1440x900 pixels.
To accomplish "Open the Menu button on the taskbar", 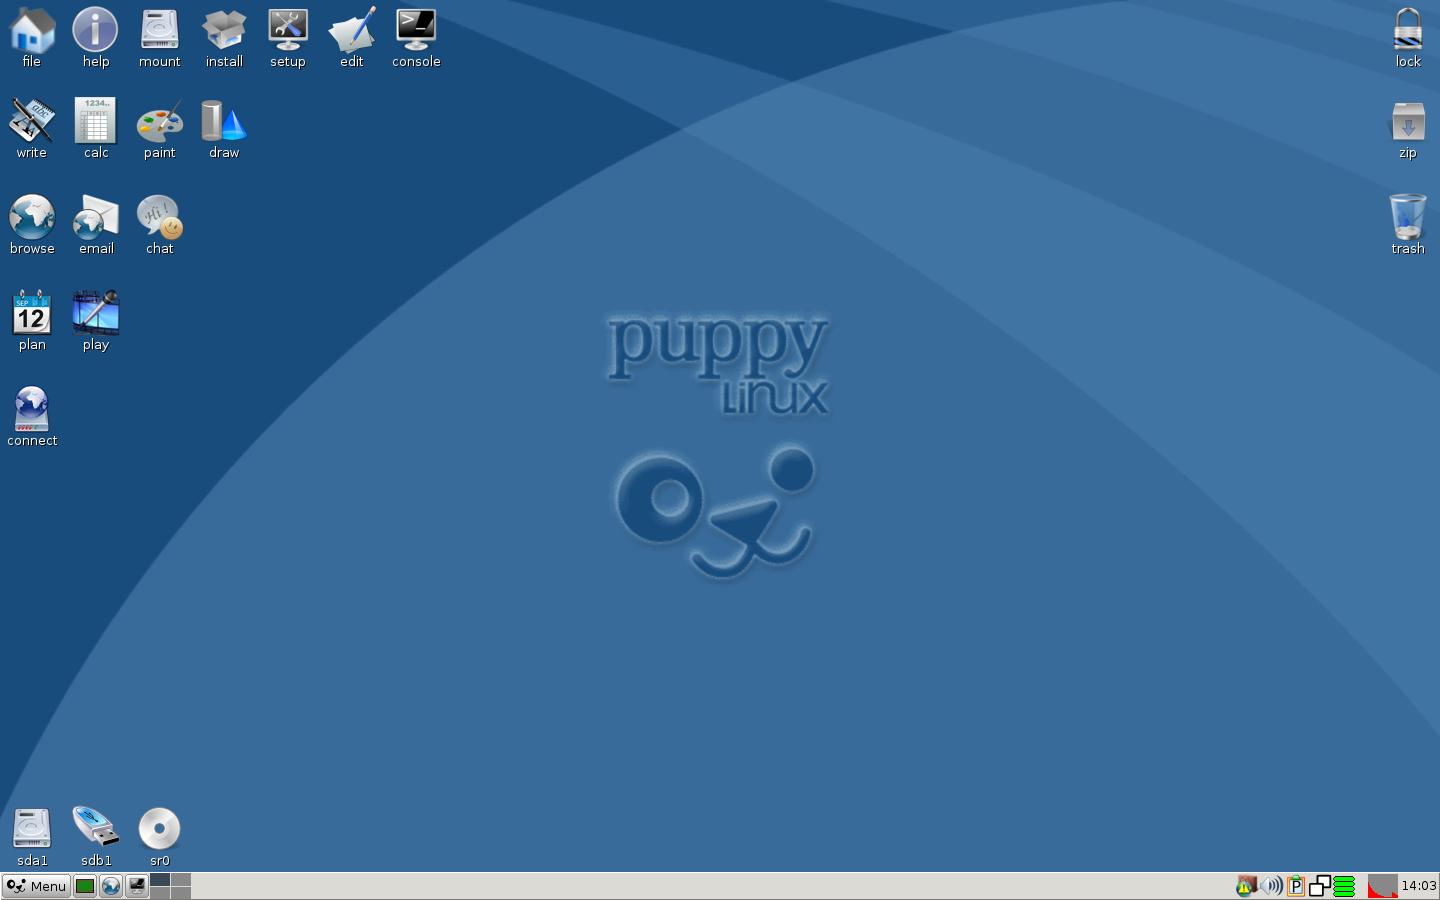I will (x=36, y=886).
